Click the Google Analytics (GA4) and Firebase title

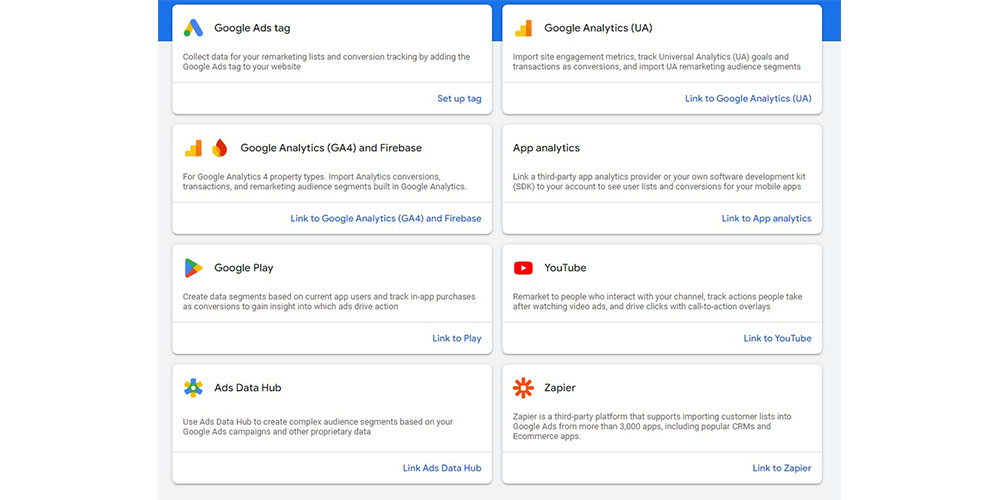click(331, 148)
